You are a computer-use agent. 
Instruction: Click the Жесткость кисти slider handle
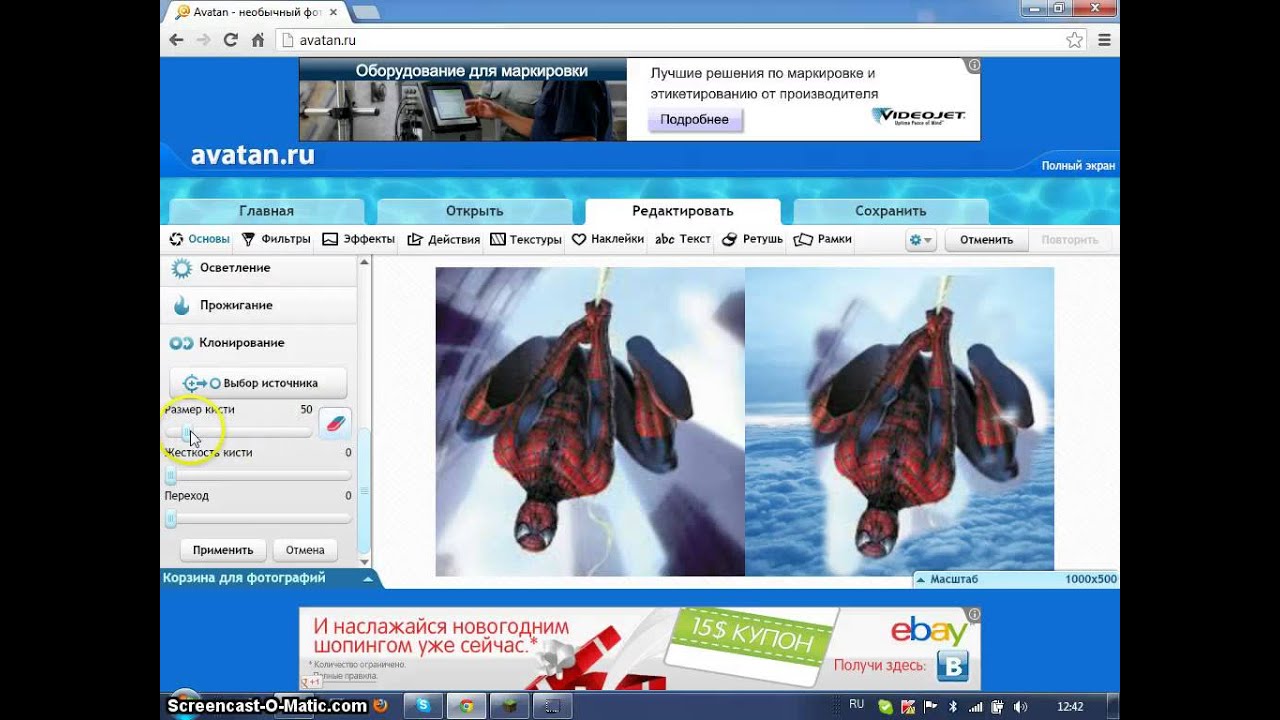pyautogui.click(x=170, y=476)
